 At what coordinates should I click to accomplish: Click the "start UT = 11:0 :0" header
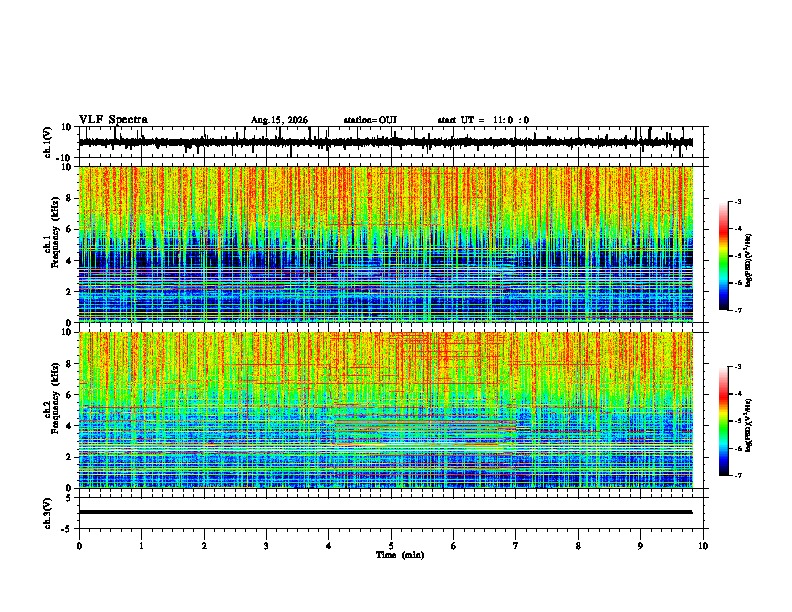point(483,120)
